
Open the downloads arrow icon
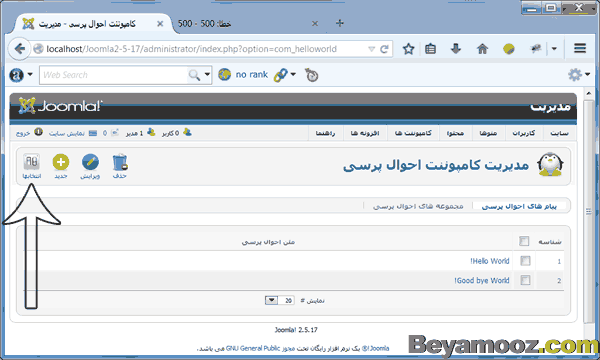click(456, 49)
